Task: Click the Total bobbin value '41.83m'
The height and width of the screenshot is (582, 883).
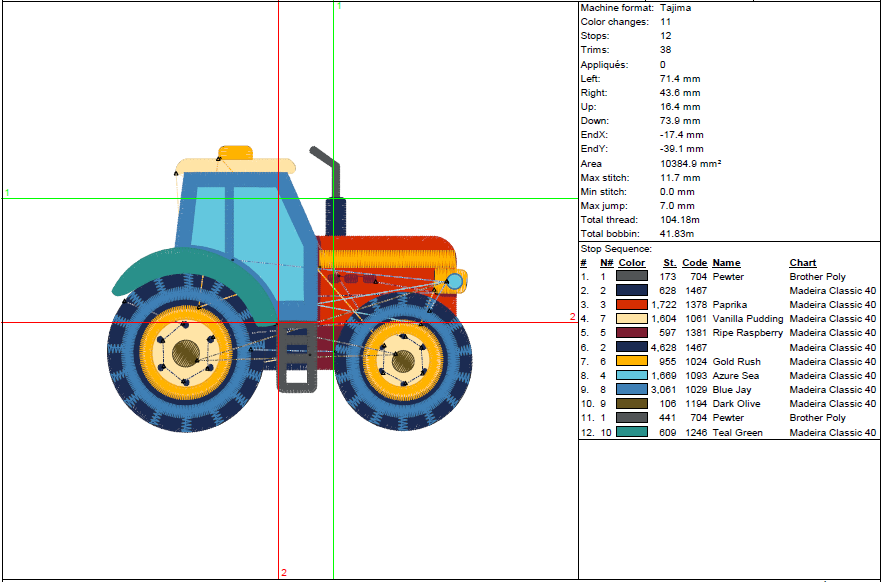Action: point(677,233)
